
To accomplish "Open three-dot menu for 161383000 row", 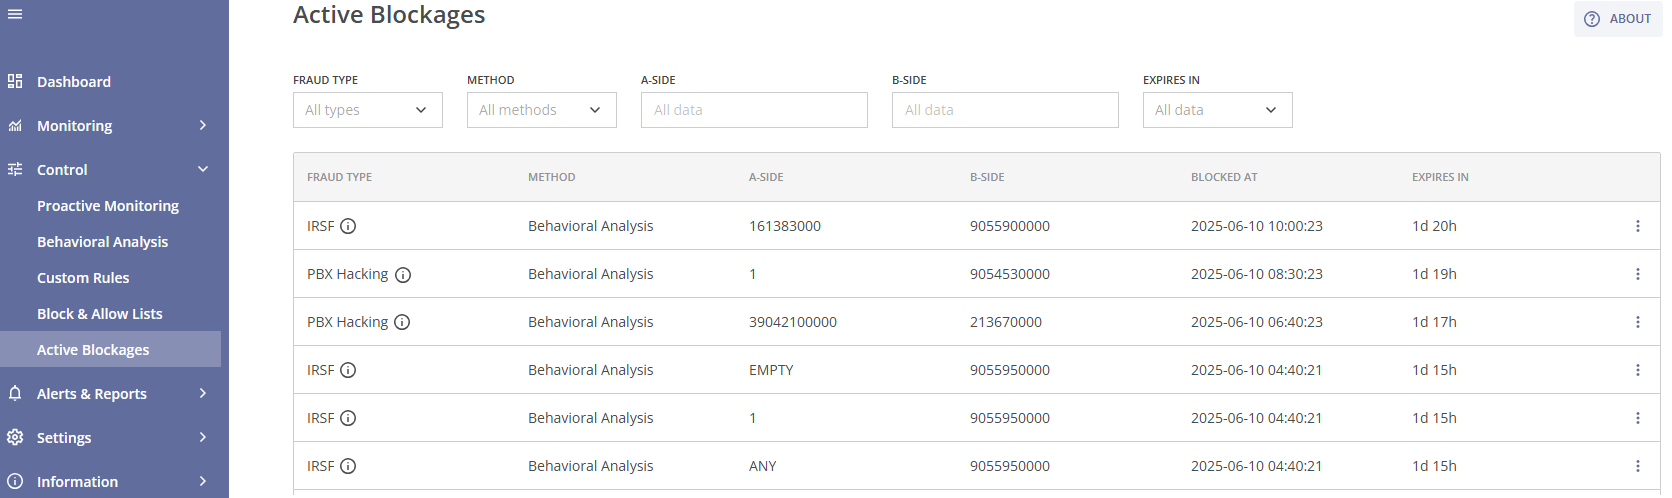I will coord(1637,226).
